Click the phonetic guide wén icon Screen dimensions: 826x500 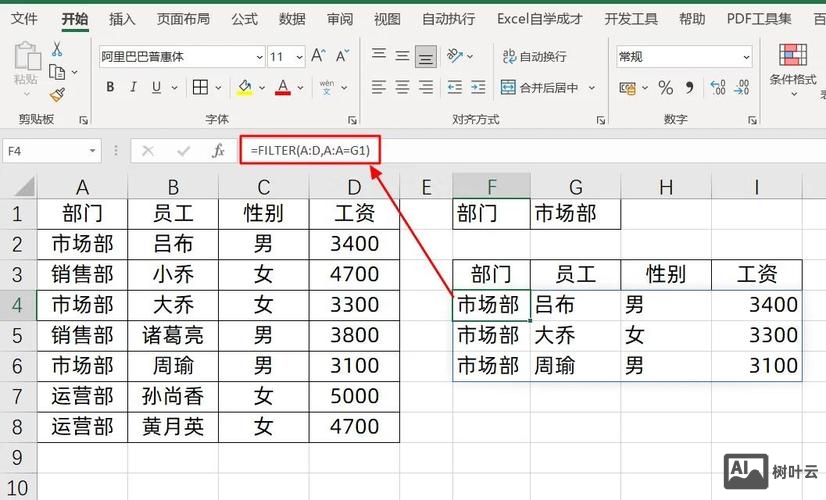(x=327, y=87)
